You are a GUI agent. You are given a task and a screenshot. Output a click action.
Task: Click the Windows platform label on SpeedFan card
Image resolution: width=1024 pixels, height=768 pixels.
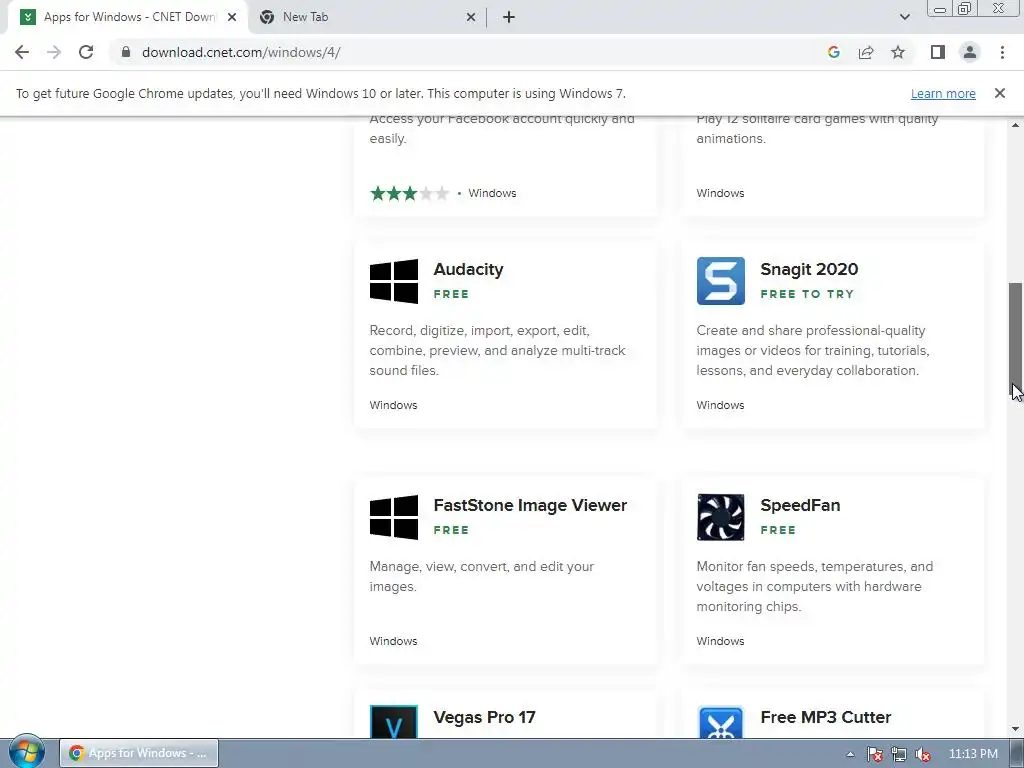pyautogui.click(x=720, y=641)
